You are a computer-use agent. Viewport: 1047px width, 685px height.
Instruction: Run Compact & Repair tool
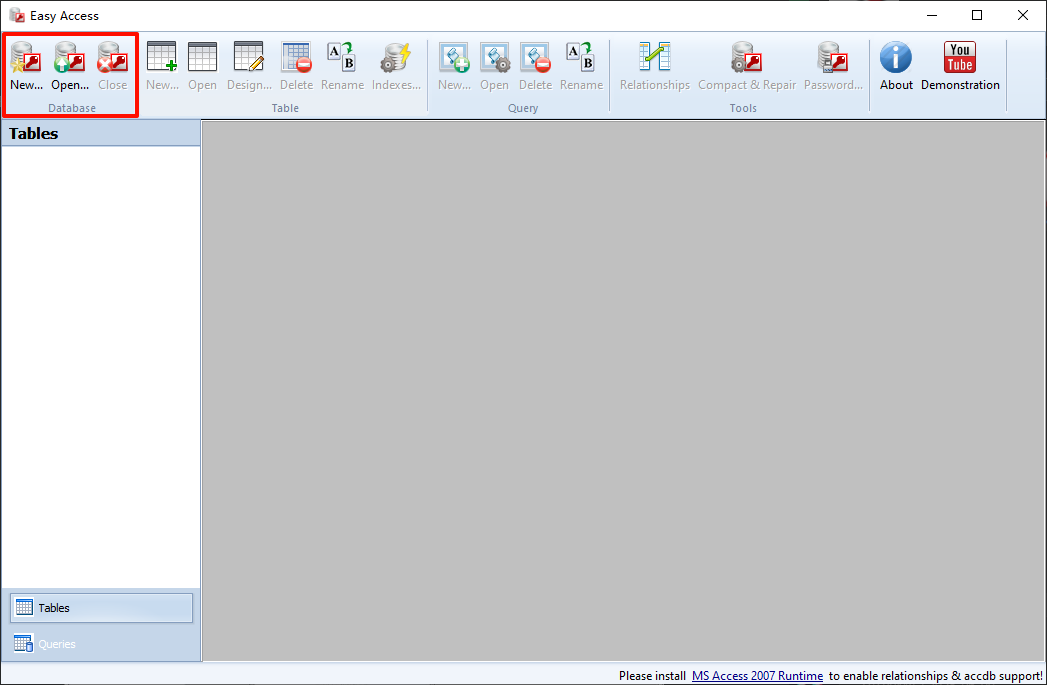(x=746, y=66)
